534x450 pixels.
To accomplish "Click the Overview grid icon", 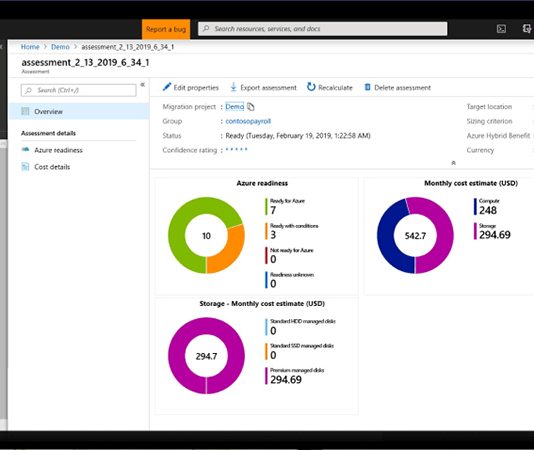I will click(x=25, y=111).
